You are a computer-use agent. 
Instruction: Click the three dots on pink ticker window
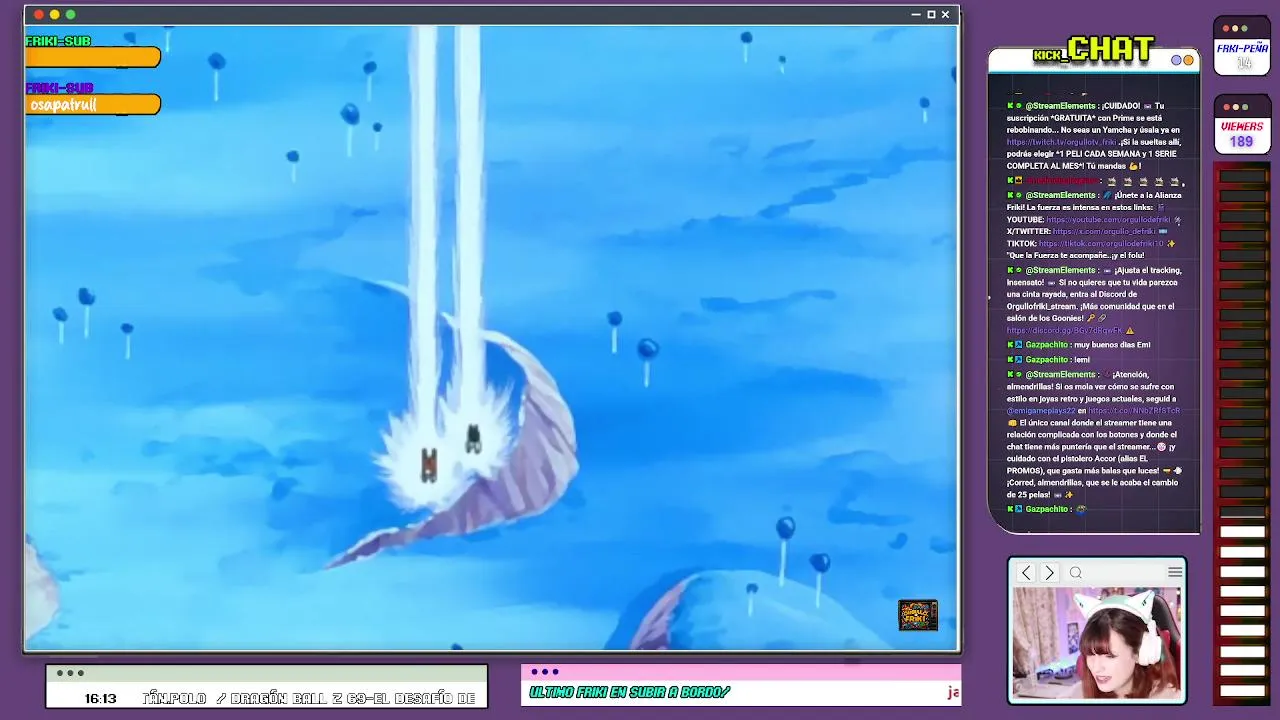point(545,672)
